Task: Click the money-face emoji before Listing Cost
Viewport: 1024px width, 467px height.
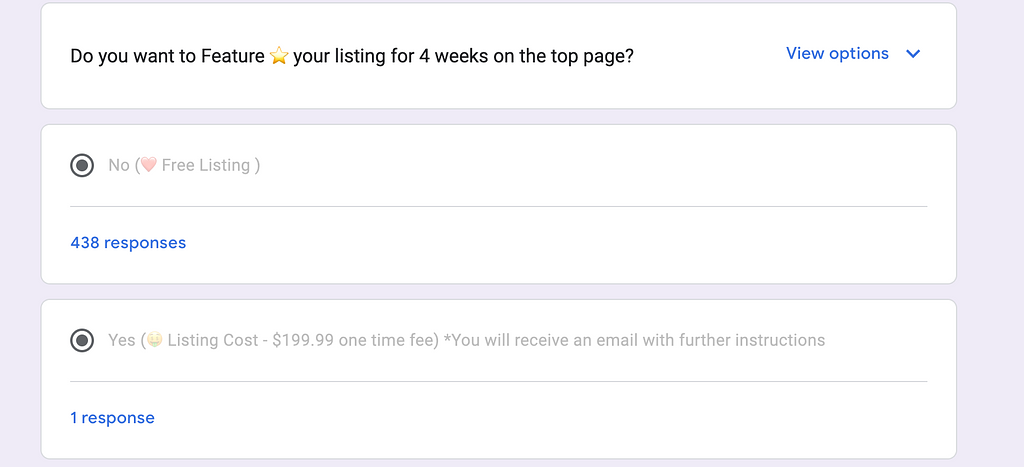Action: click(155, 340)
